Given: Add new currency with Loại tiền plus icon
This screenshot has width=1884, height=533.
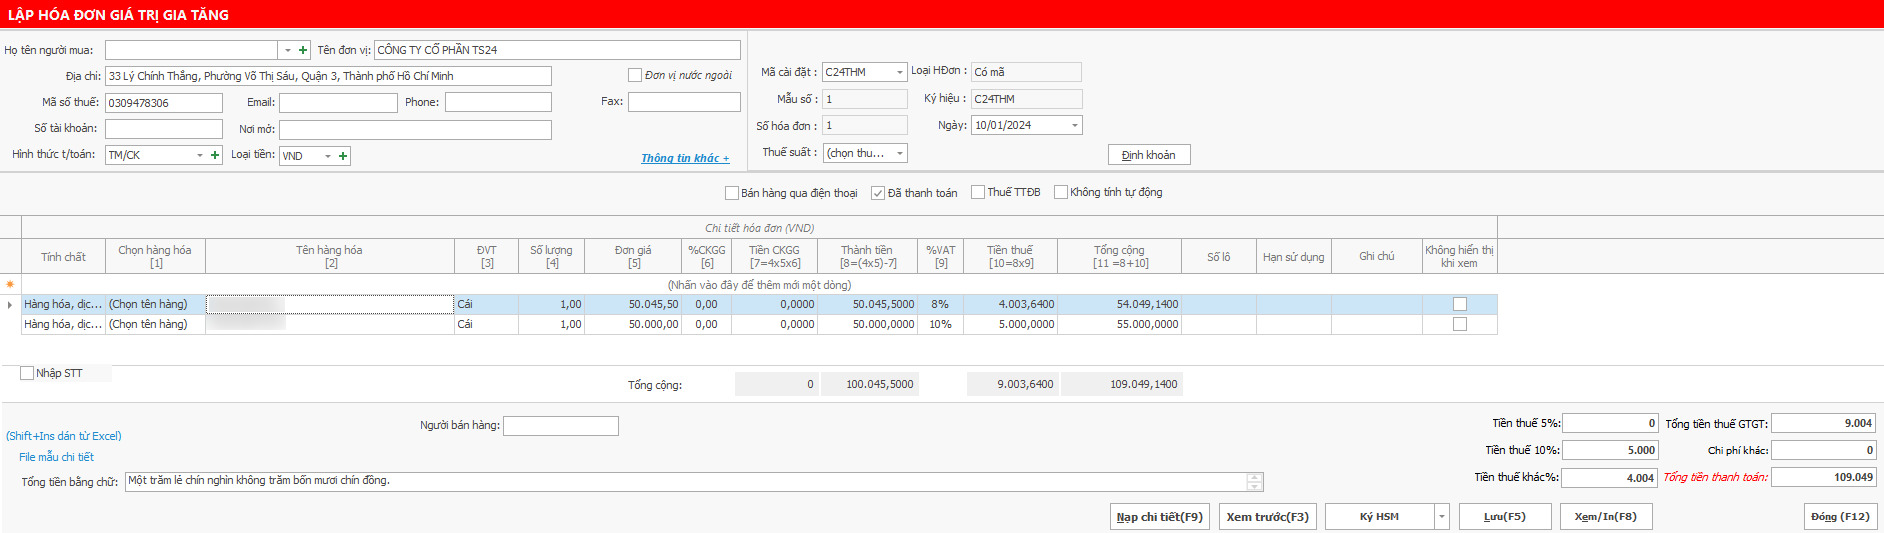Looking at the screenshot, I should point(343,156).
